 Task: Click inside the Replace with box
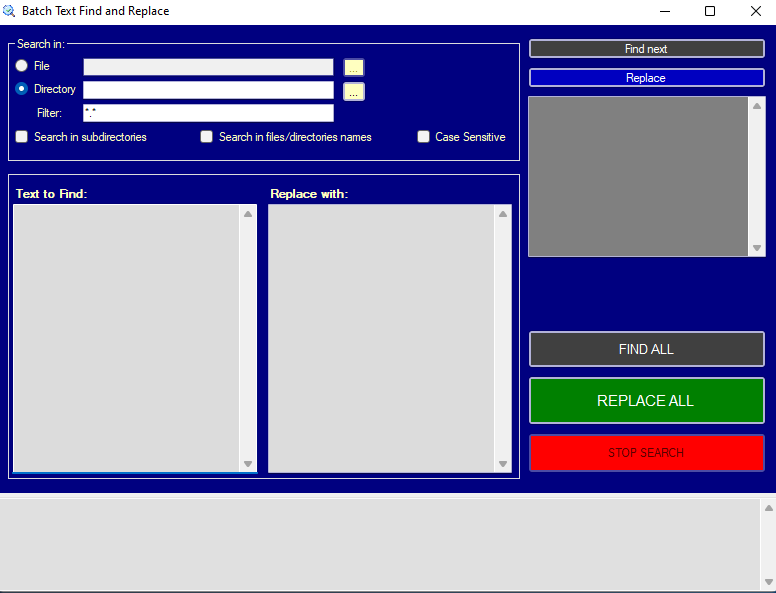coord(382,339)
